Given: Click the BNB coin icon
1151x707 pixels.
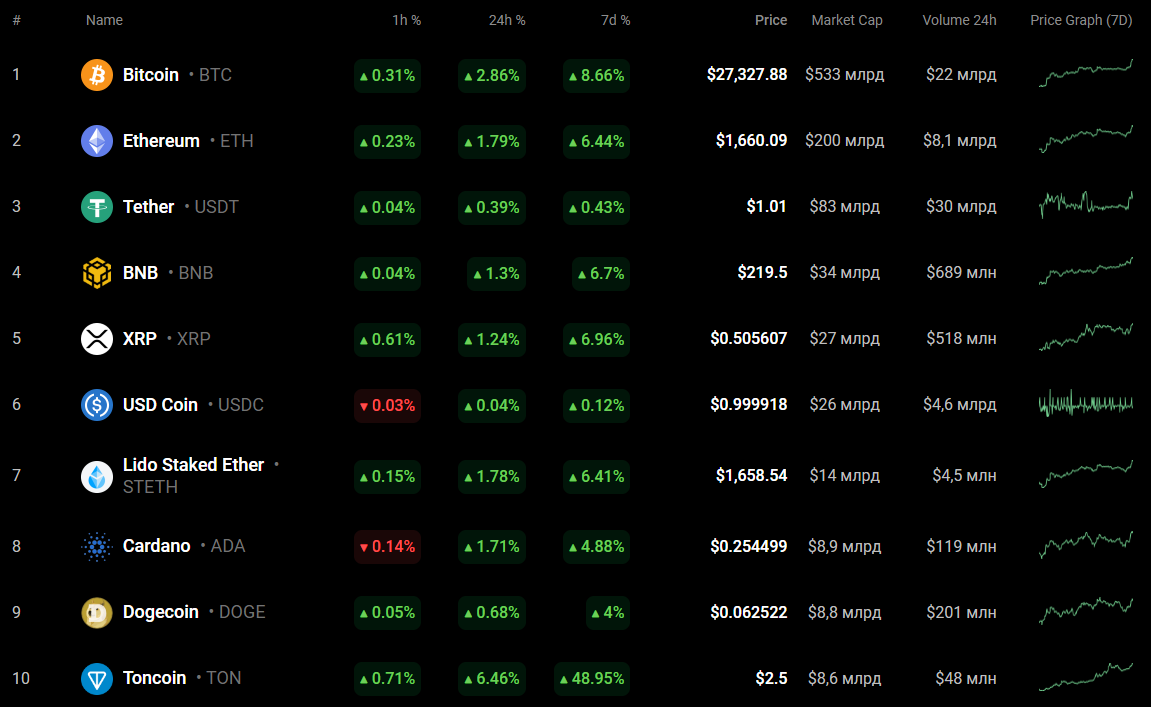Looking at the screenshot, I should pyautogui.click(x=97, y=273).
